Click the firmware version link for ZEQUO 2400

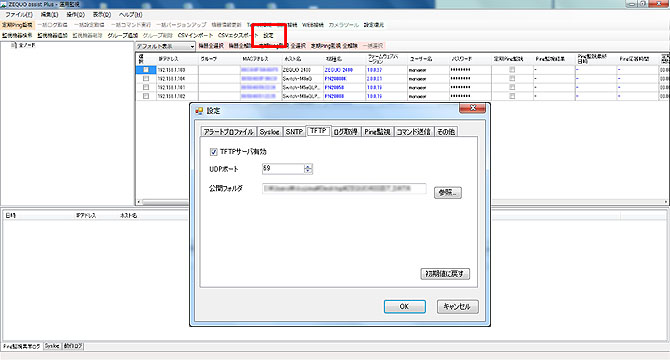pyautogui.click(x=374, y=70)
